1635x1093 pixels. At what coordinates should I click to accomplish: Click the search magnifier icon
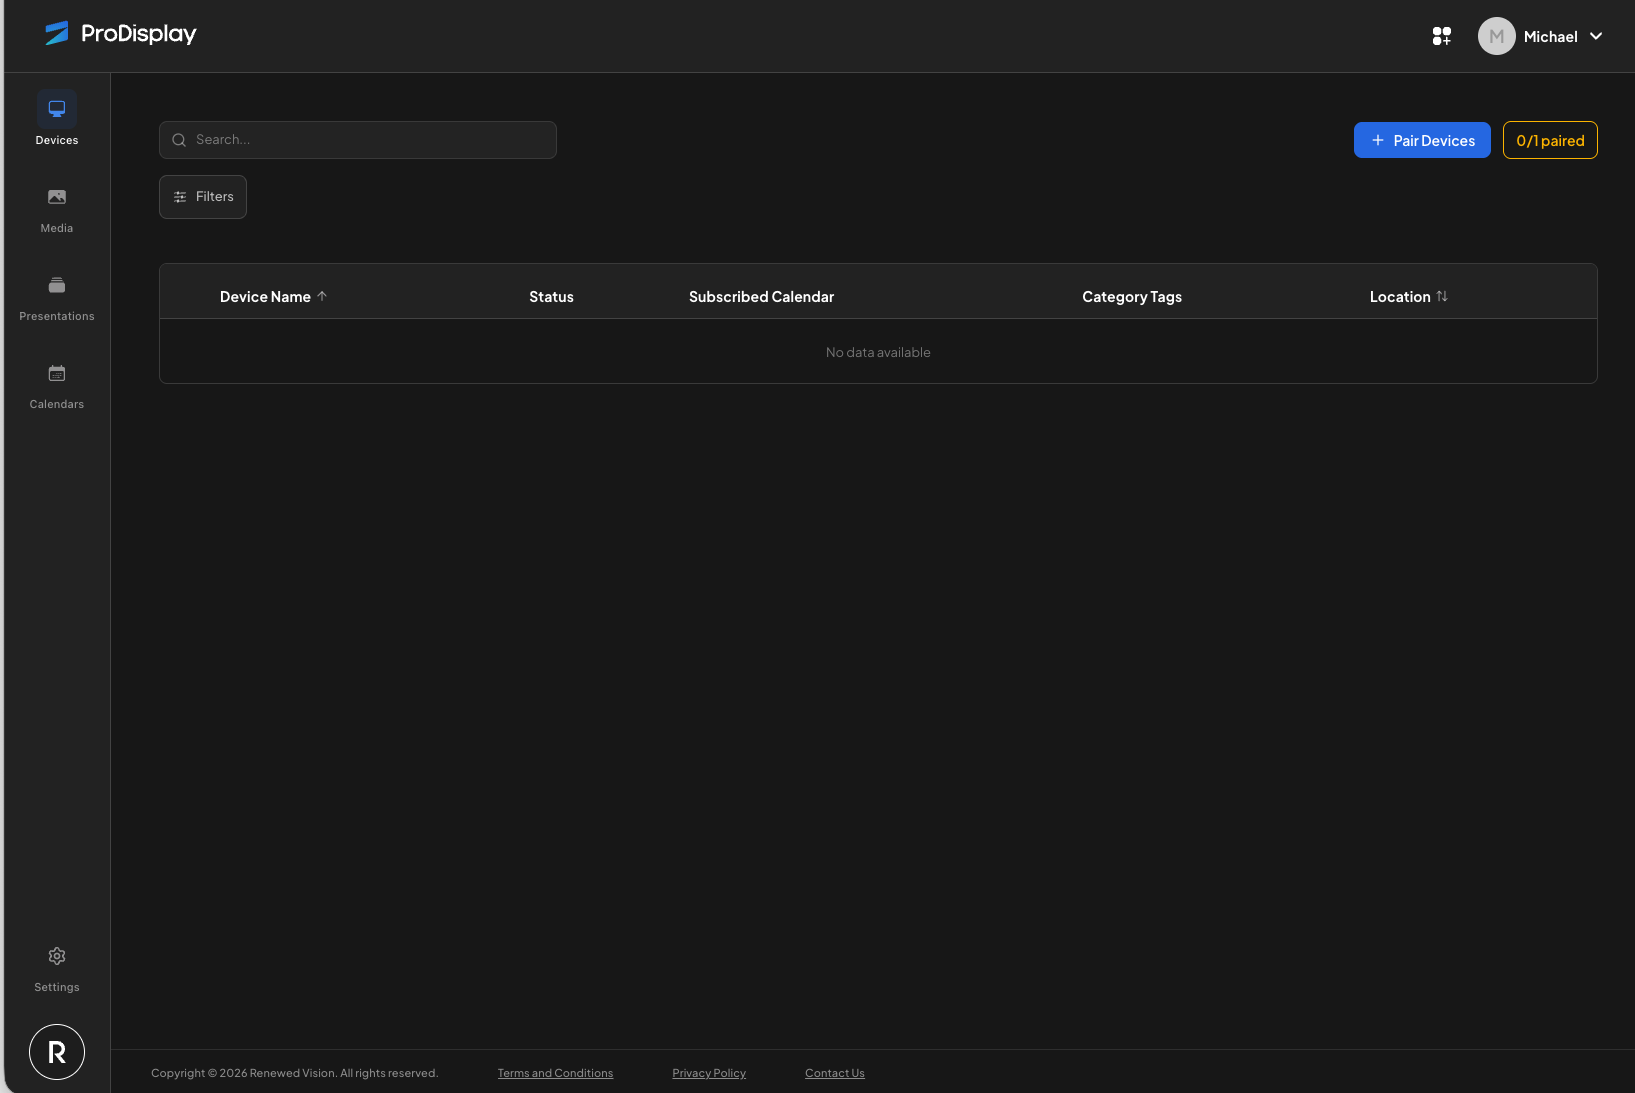pos(179,140)
